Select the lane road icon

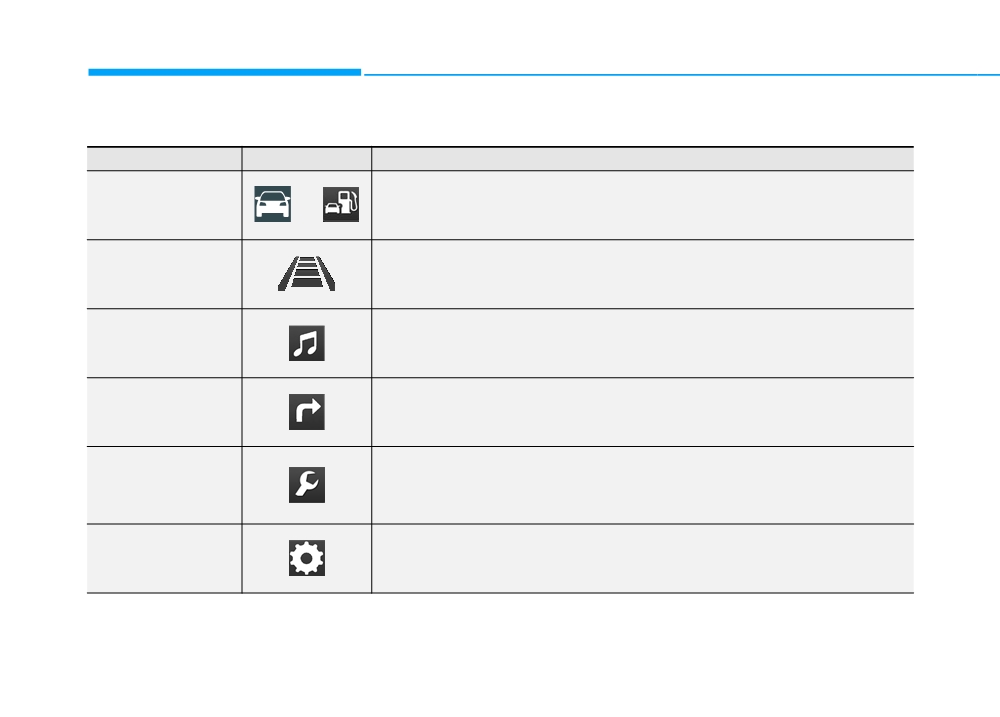click(x=307, y=274)
